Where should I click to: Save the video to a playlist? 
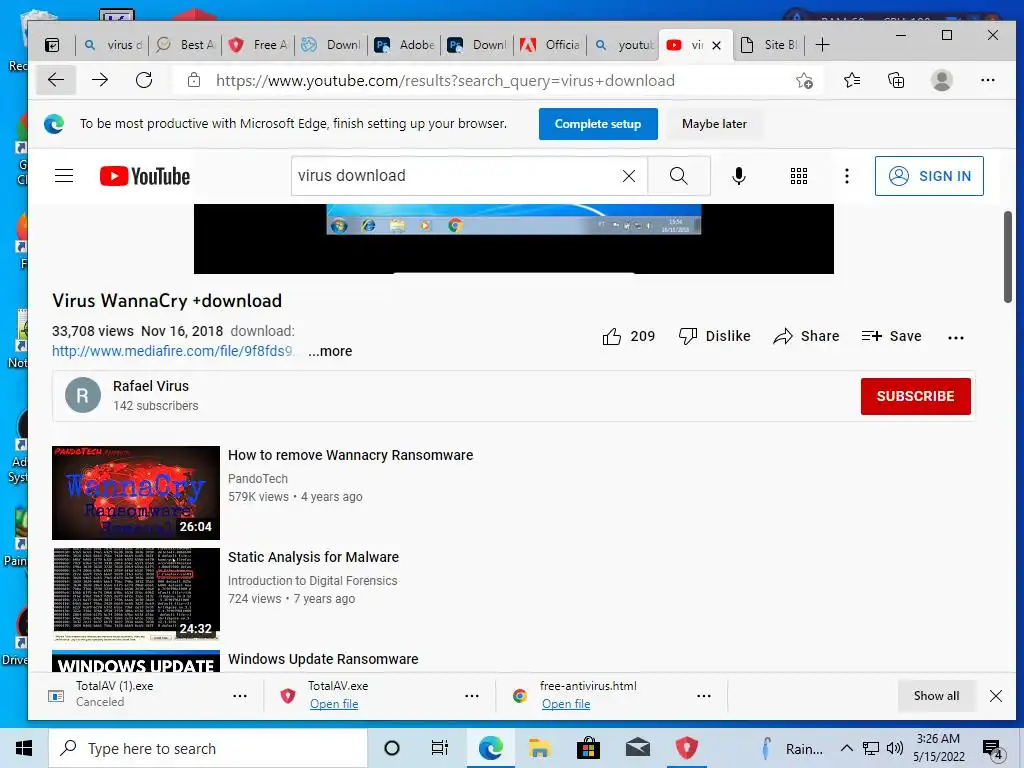tap(891, 336)
